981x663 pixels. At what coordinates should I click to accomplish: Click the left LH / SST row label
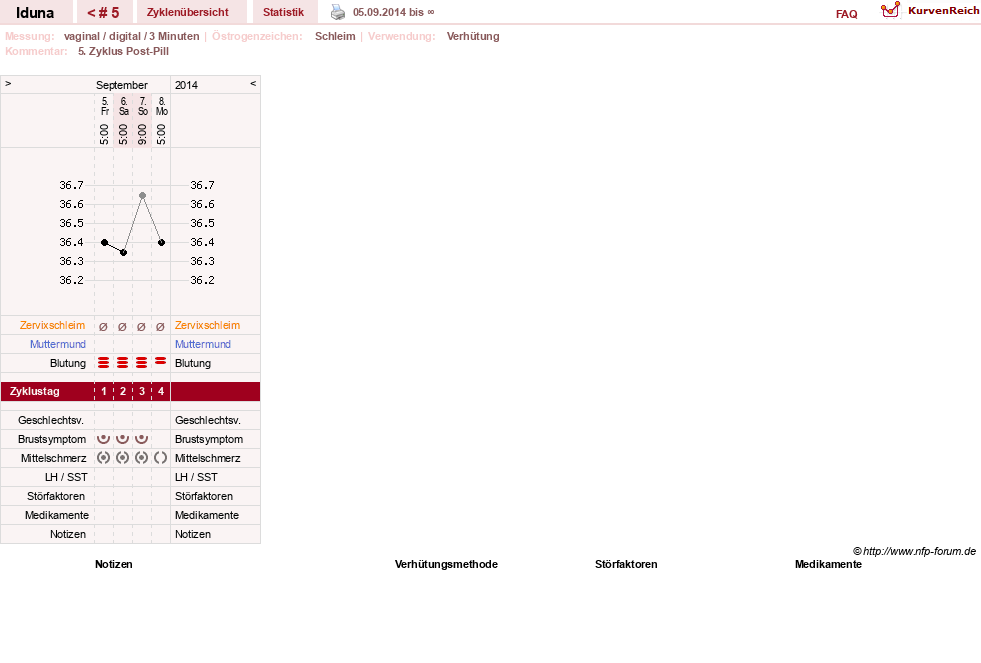coord(66,477)
